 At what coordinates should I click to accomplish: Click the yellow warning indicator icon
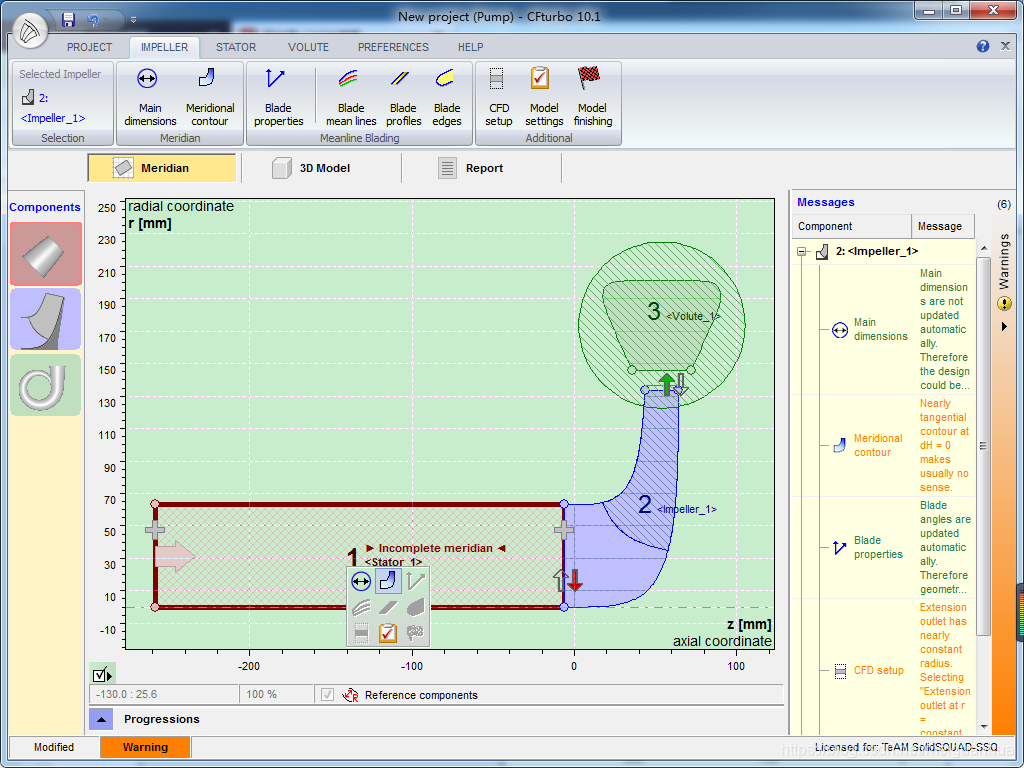click(1004, 304)
